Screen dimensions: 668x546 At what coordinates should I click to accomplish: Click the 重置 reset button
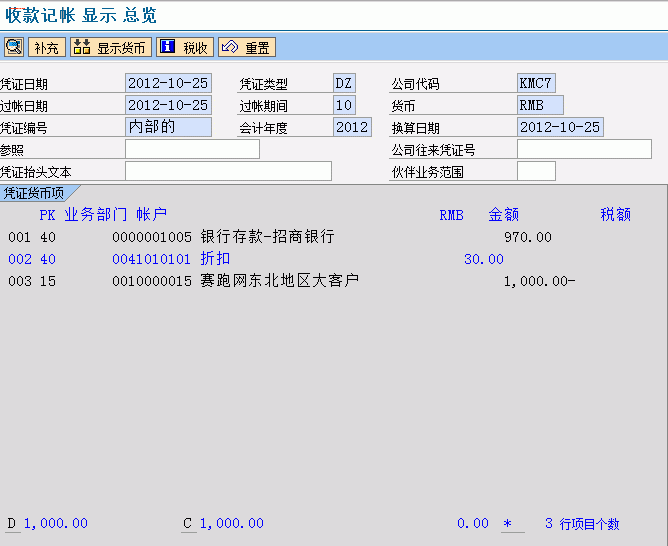point(247,47)
